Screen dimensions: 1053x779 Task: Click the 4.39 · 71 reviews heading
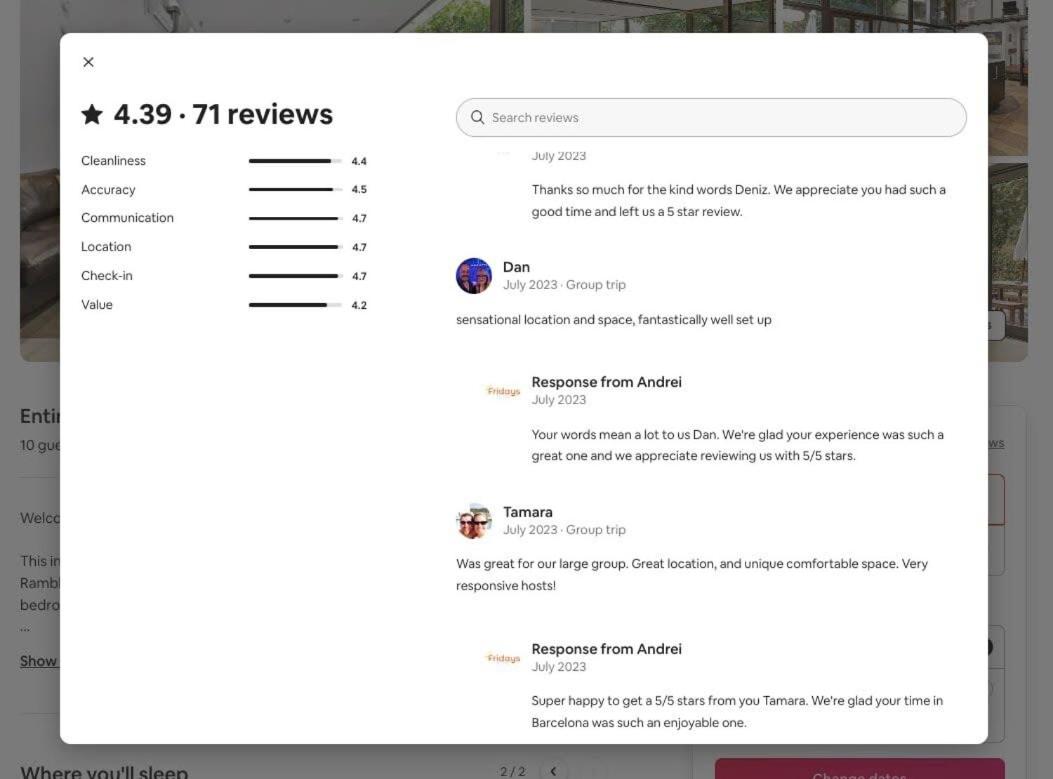point(223,114)
